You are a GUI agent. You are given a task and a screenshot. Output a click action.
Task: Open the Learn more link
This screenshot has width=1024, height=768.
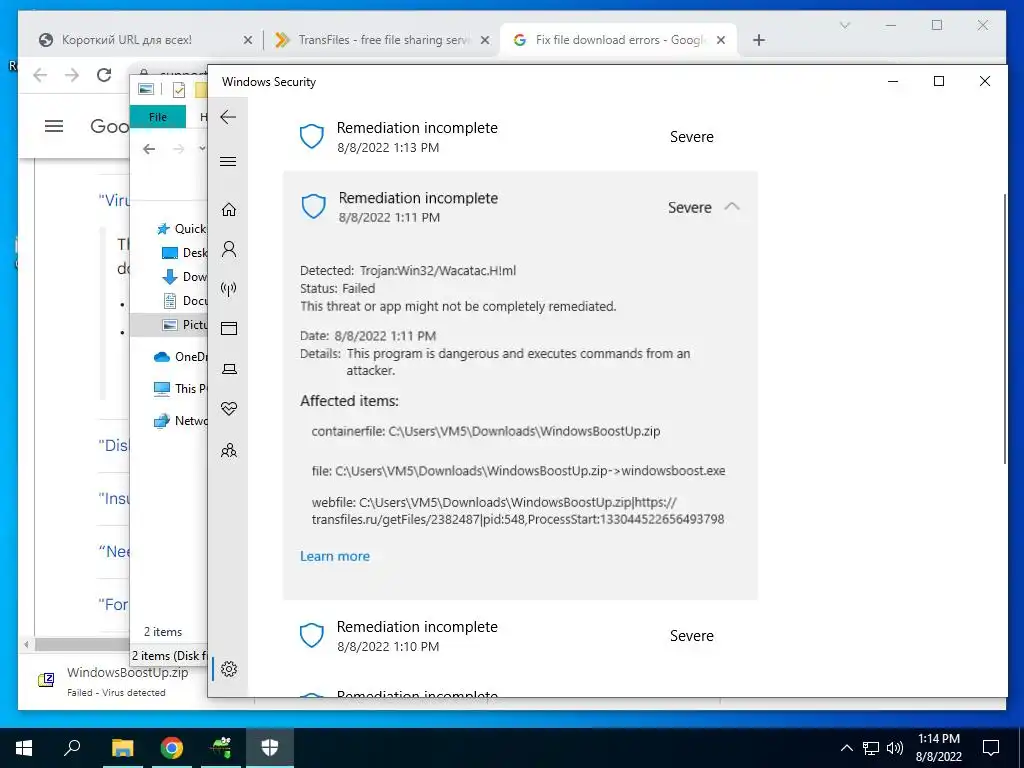coord(335,556)
